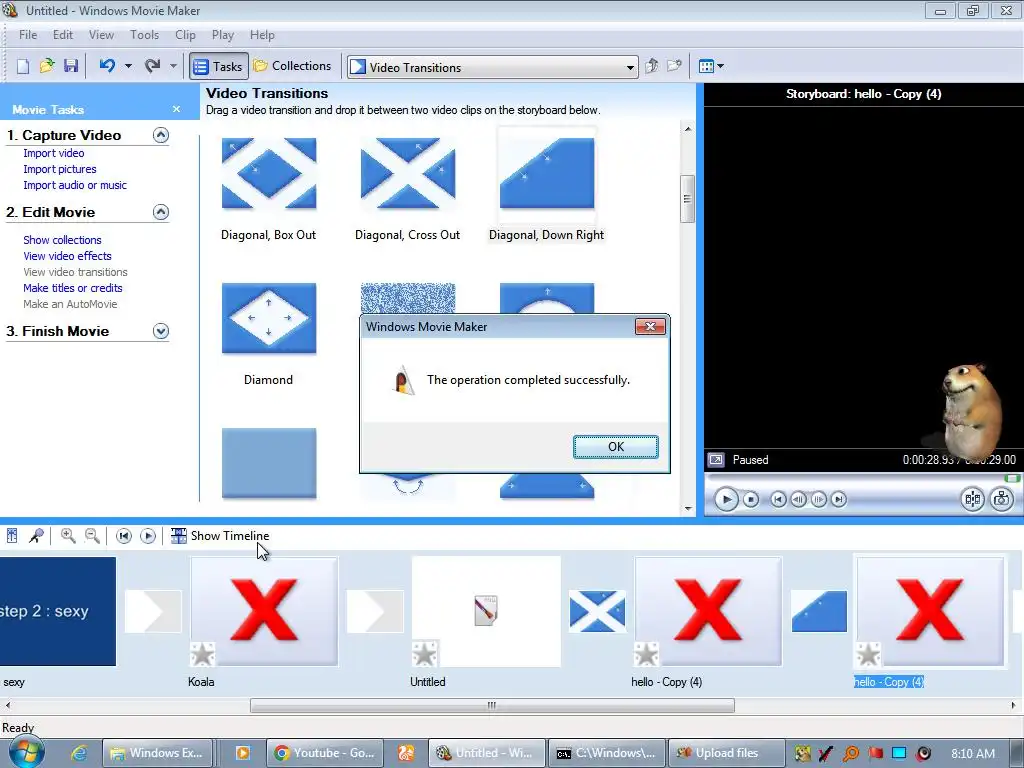The image size is (1024, 768).
Task: Click the New Project icon in the toolbar
Action: point(23,66)
